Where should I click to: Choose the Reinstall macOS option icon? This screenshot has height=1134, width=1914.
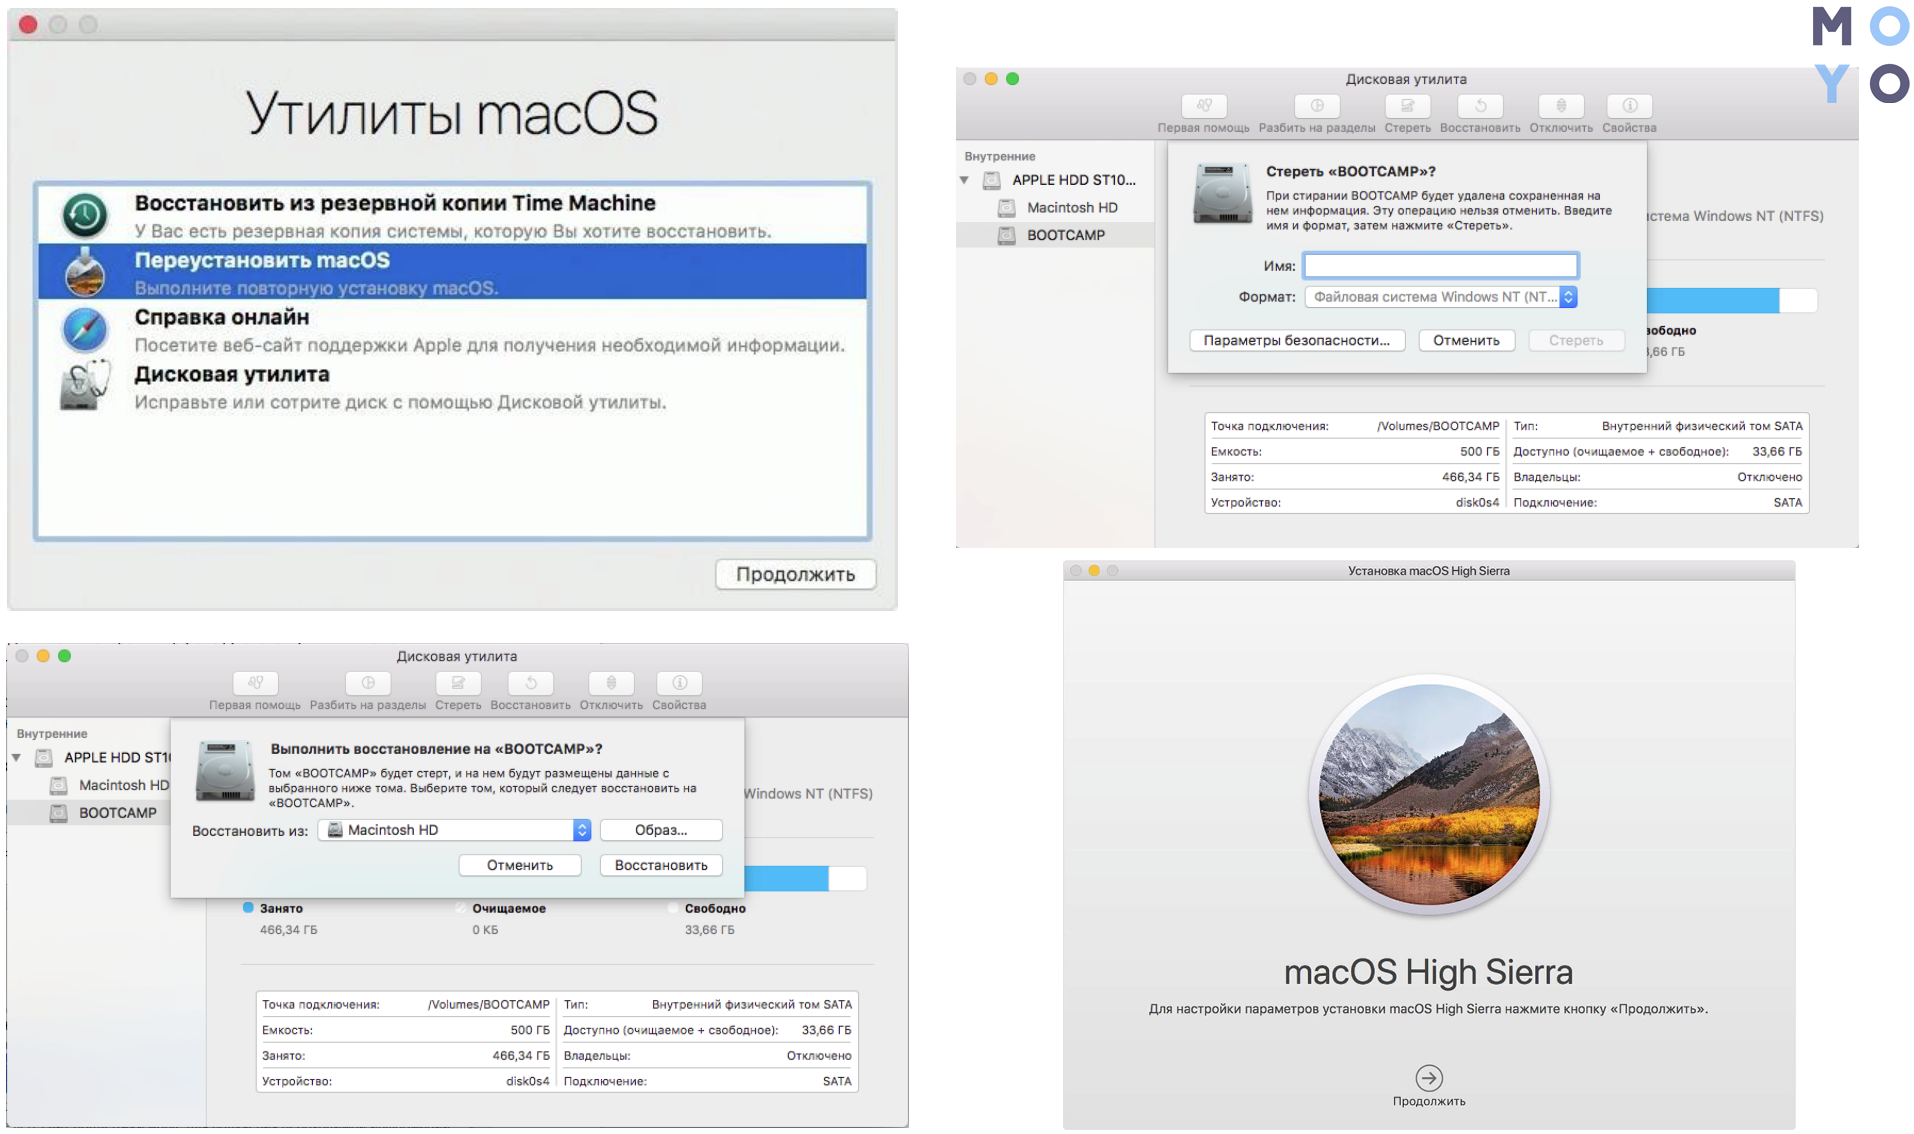[x=85, y=272]
